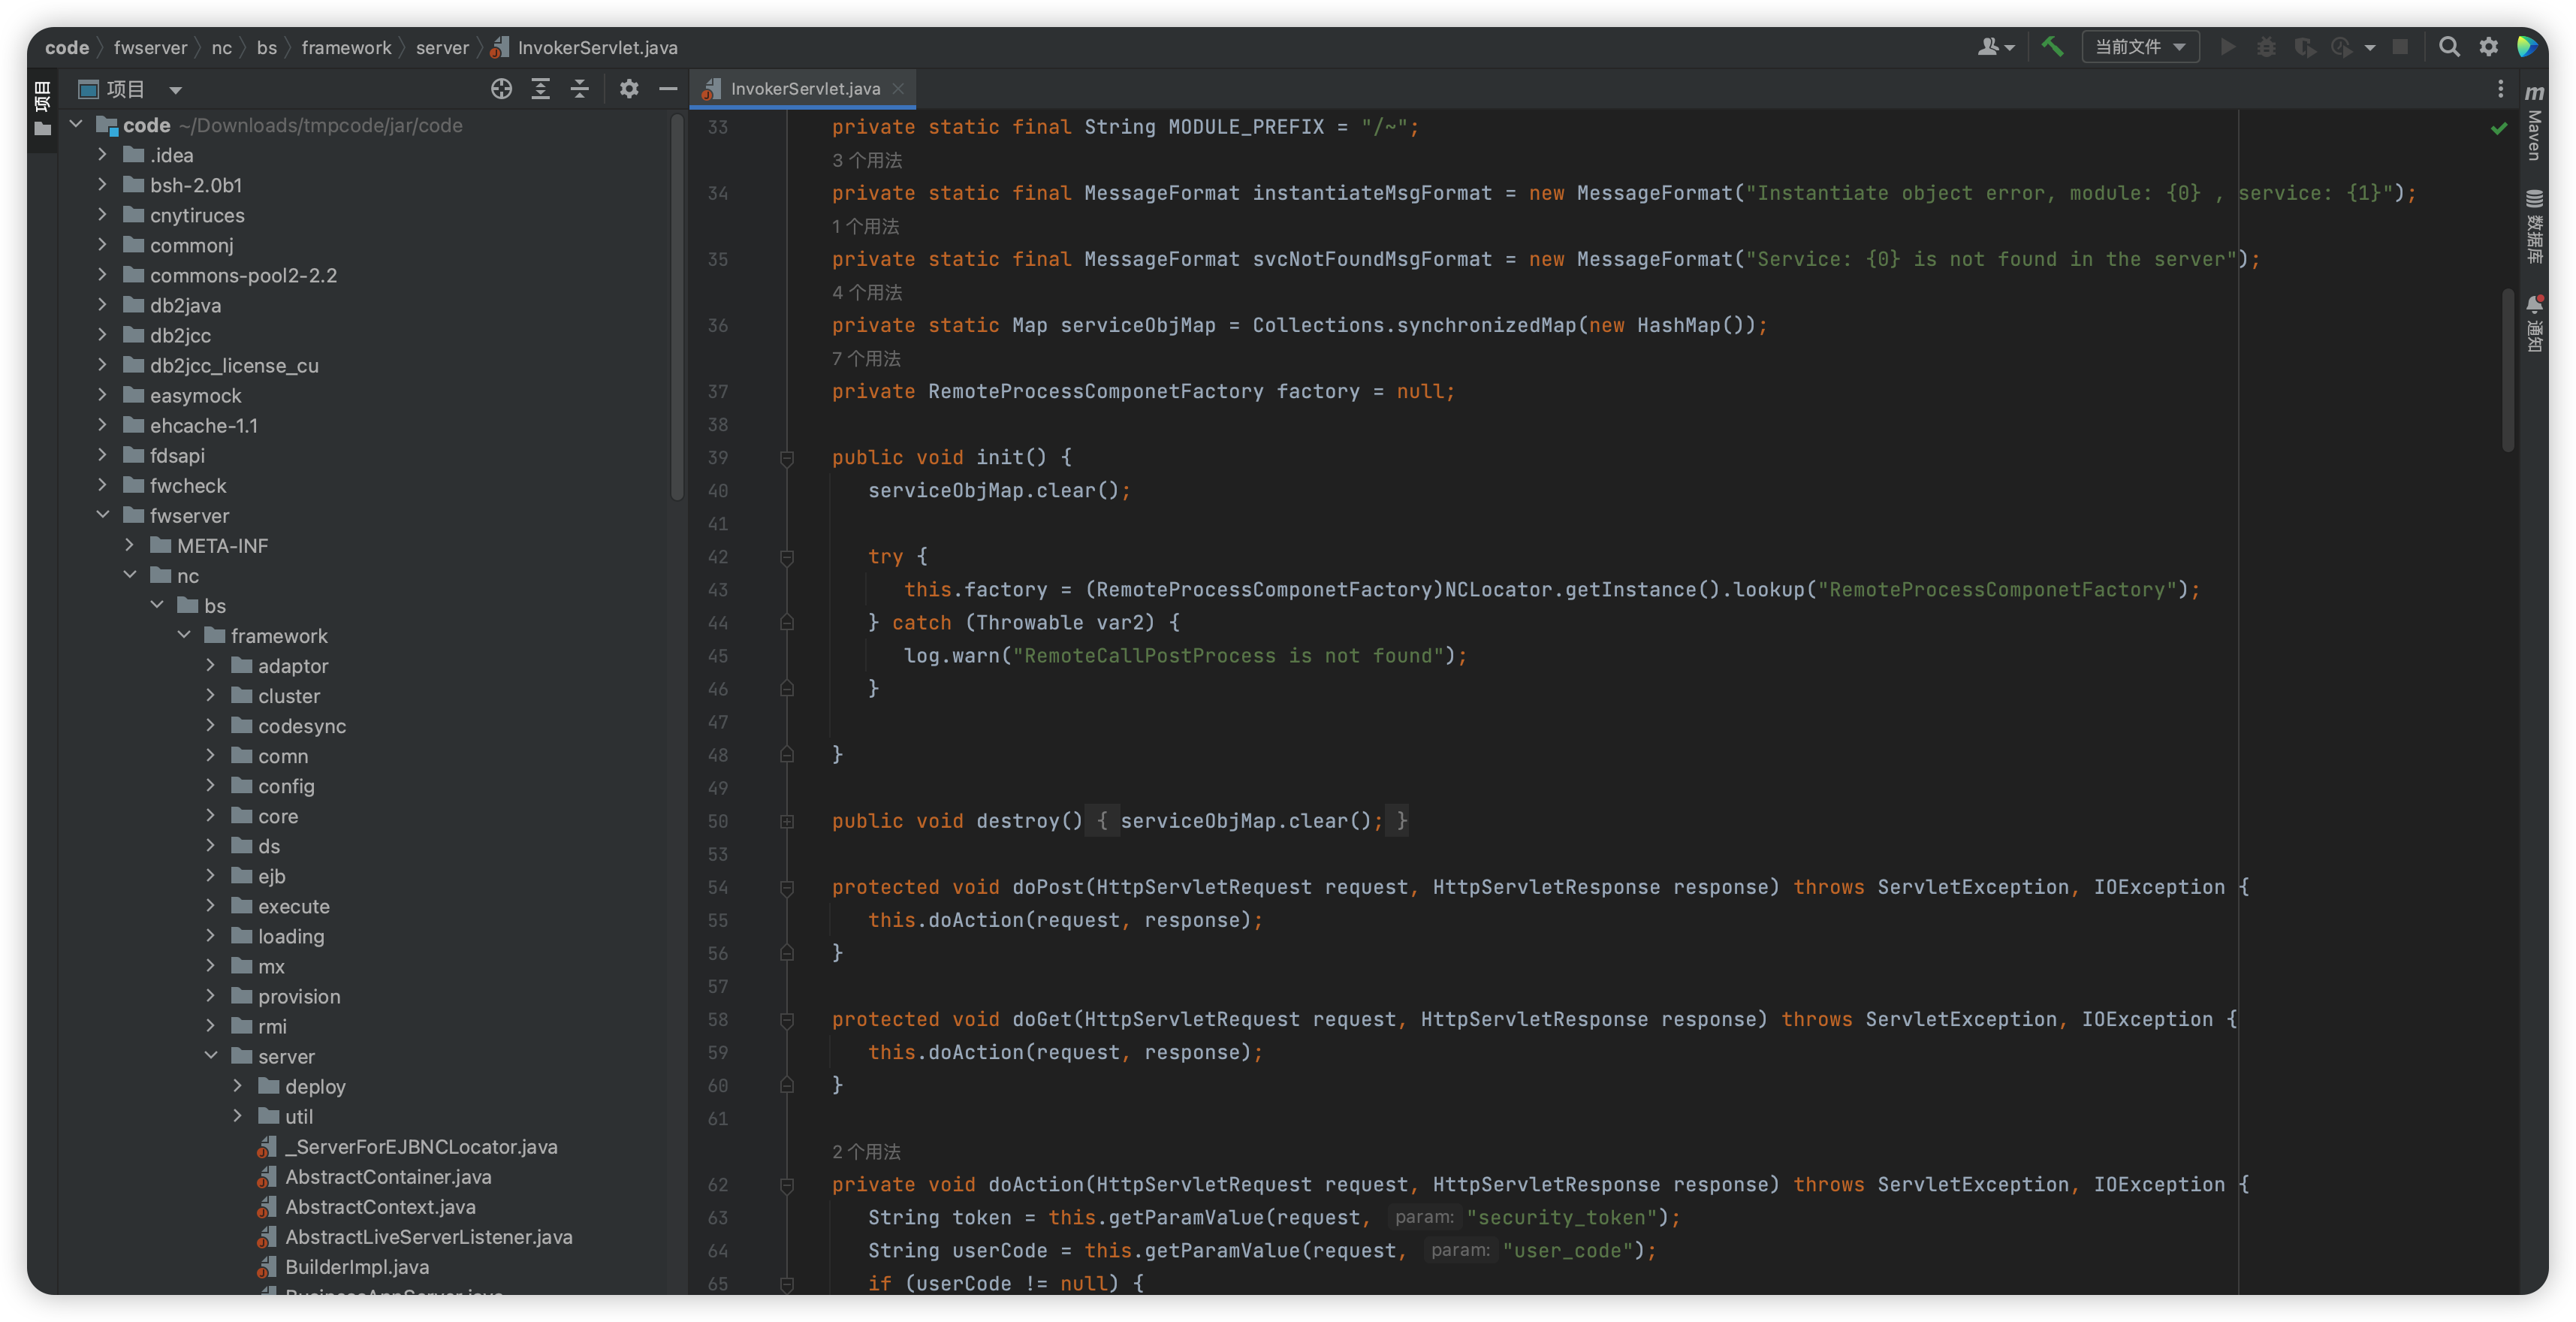Open editor tab options three-dot menu
Screen dimensions: 2576x1322
pos(2500,89)
